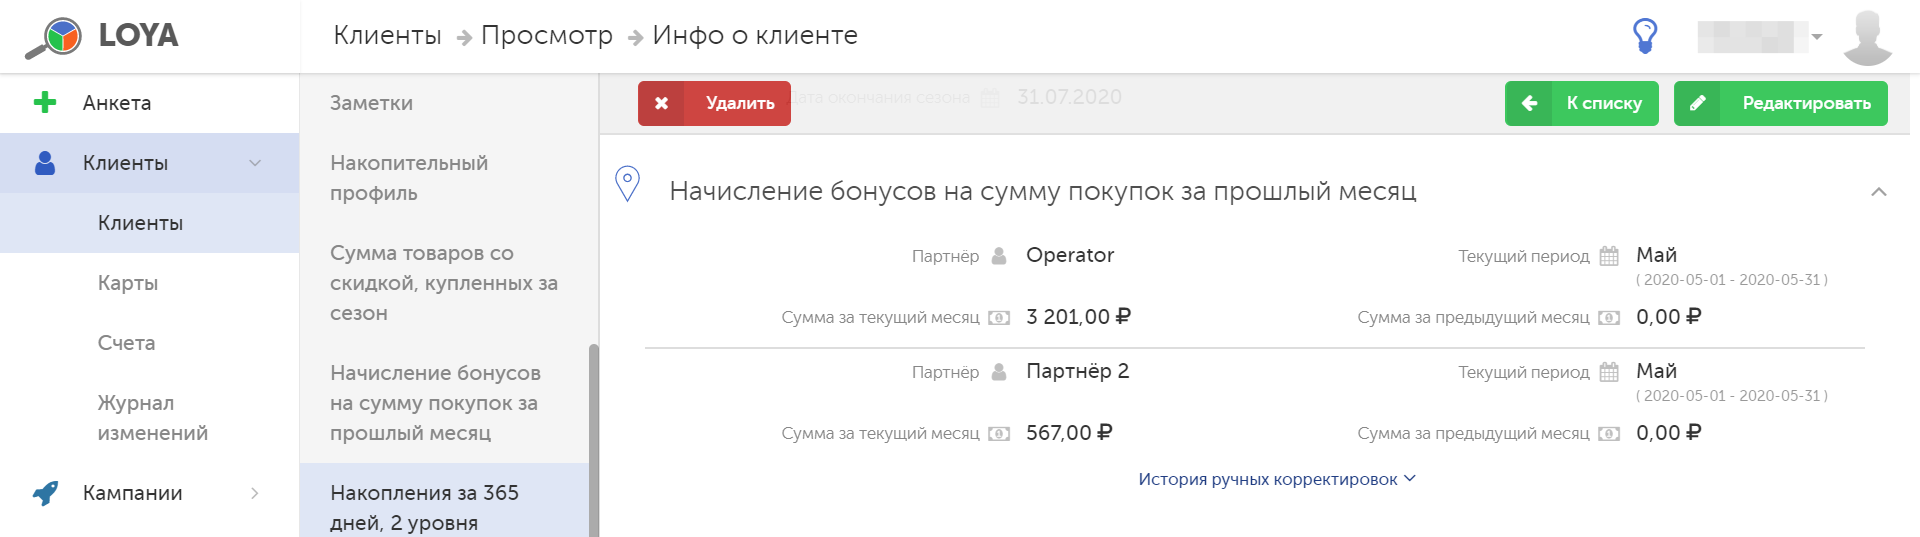Screen dimensions: 1920x537
Task: Expand the Кампании sidebar menu chevron
Action: [255, 493]
